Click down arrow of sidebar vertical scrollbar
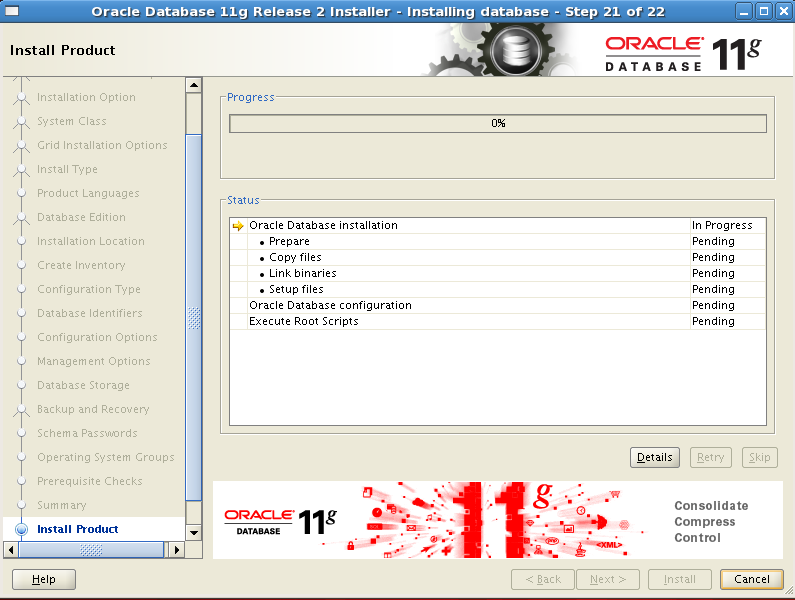 [x=194, y=533]
